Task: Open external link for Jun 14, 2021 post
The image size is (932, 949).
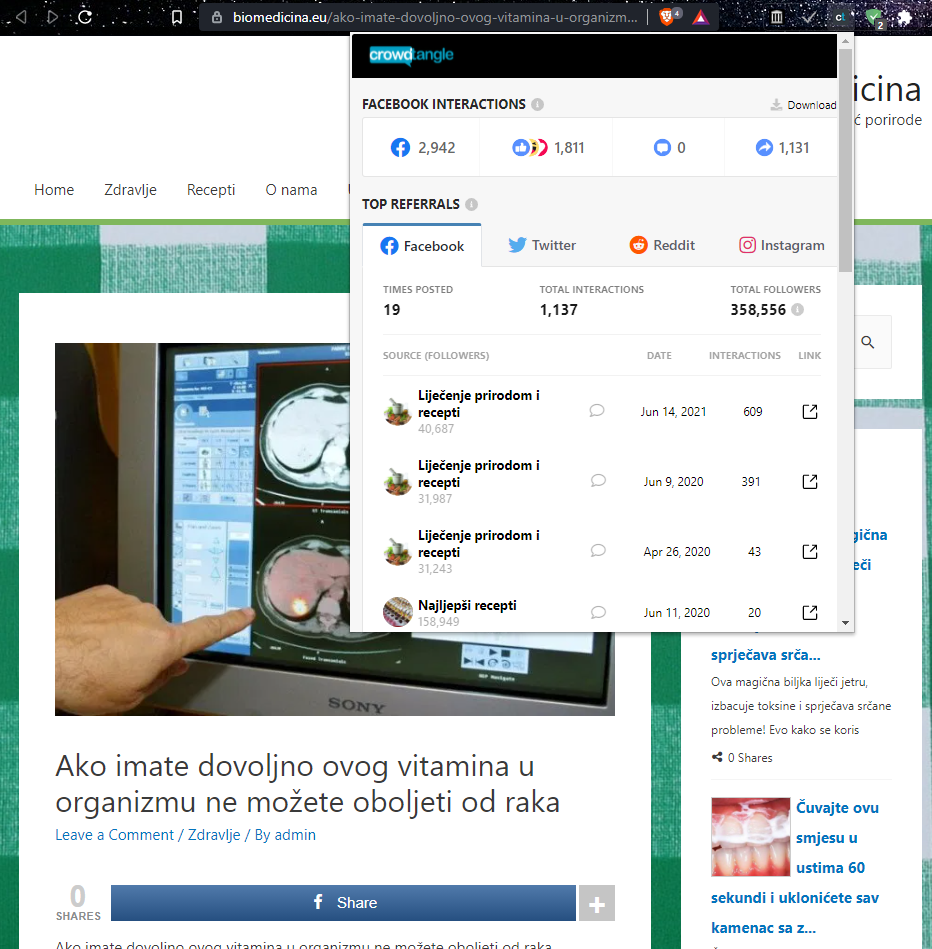Action: coord(810,412)
